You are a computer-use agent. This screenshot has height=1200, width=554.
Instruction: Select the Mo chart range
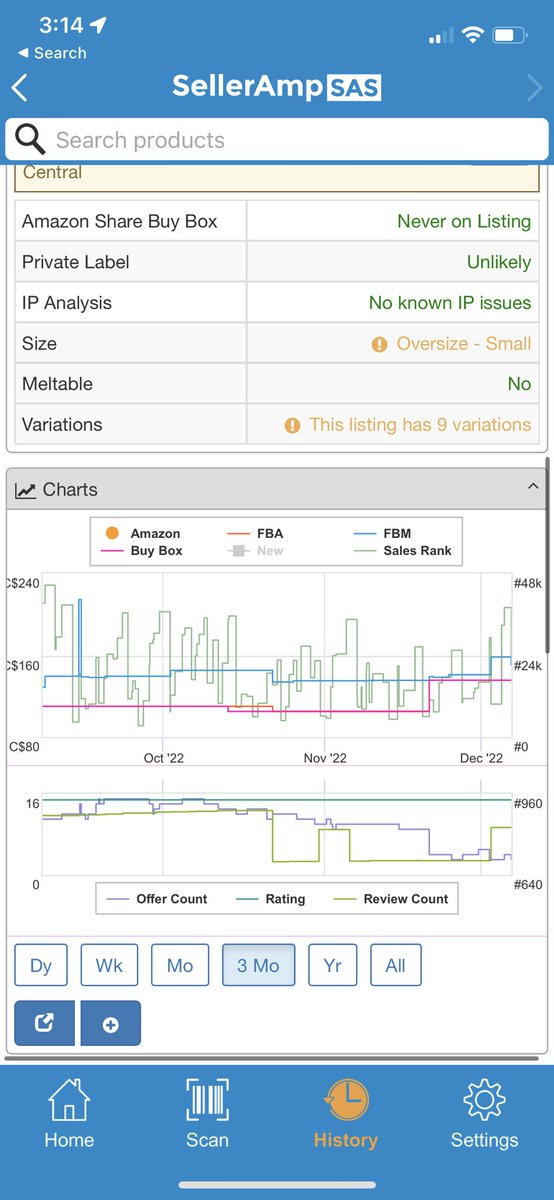coord(180,965)
